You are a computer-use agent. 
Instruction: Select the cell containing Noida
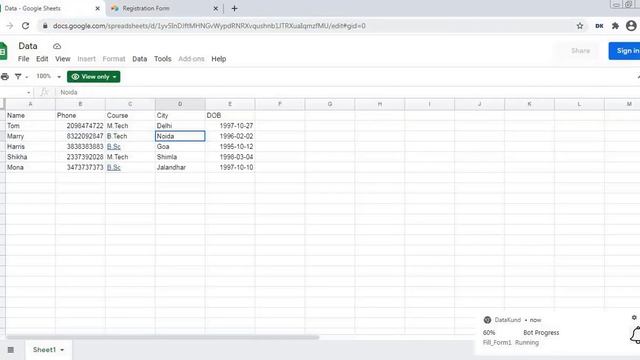click(180, 136)
